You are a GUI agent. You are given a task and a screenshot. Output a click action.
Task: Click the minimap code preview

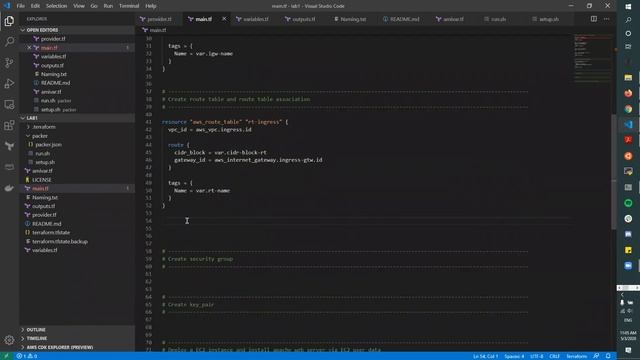tap(592, 59)
